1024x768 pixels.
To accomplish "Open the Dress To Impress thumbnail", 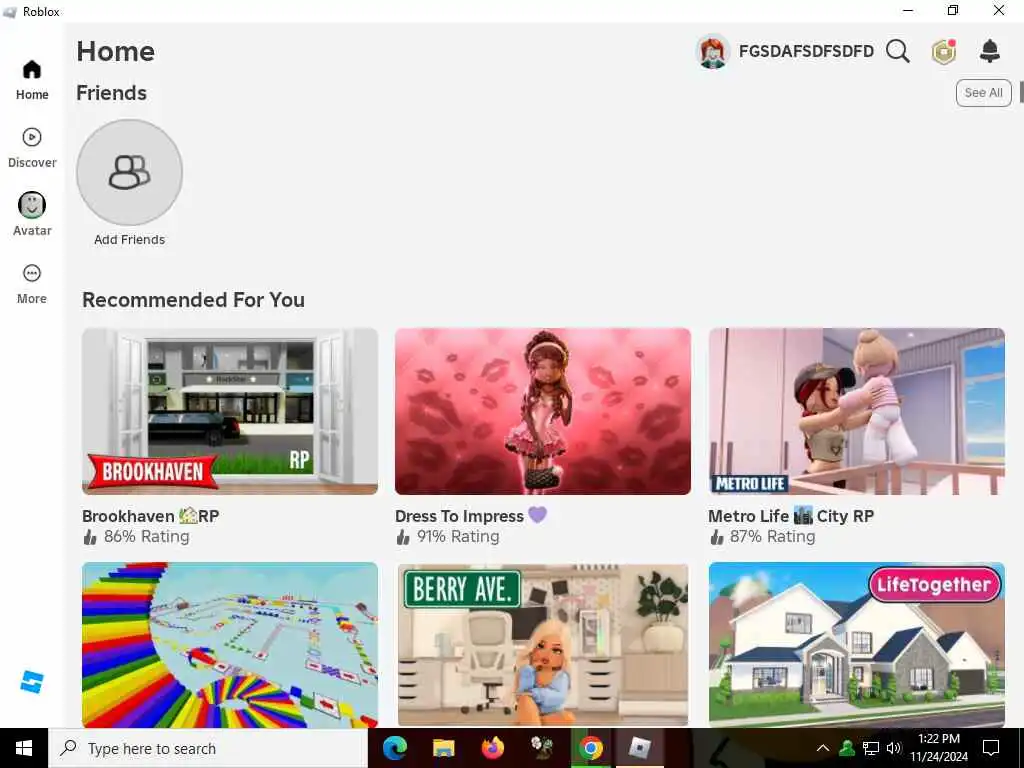I will pos(543,411).
